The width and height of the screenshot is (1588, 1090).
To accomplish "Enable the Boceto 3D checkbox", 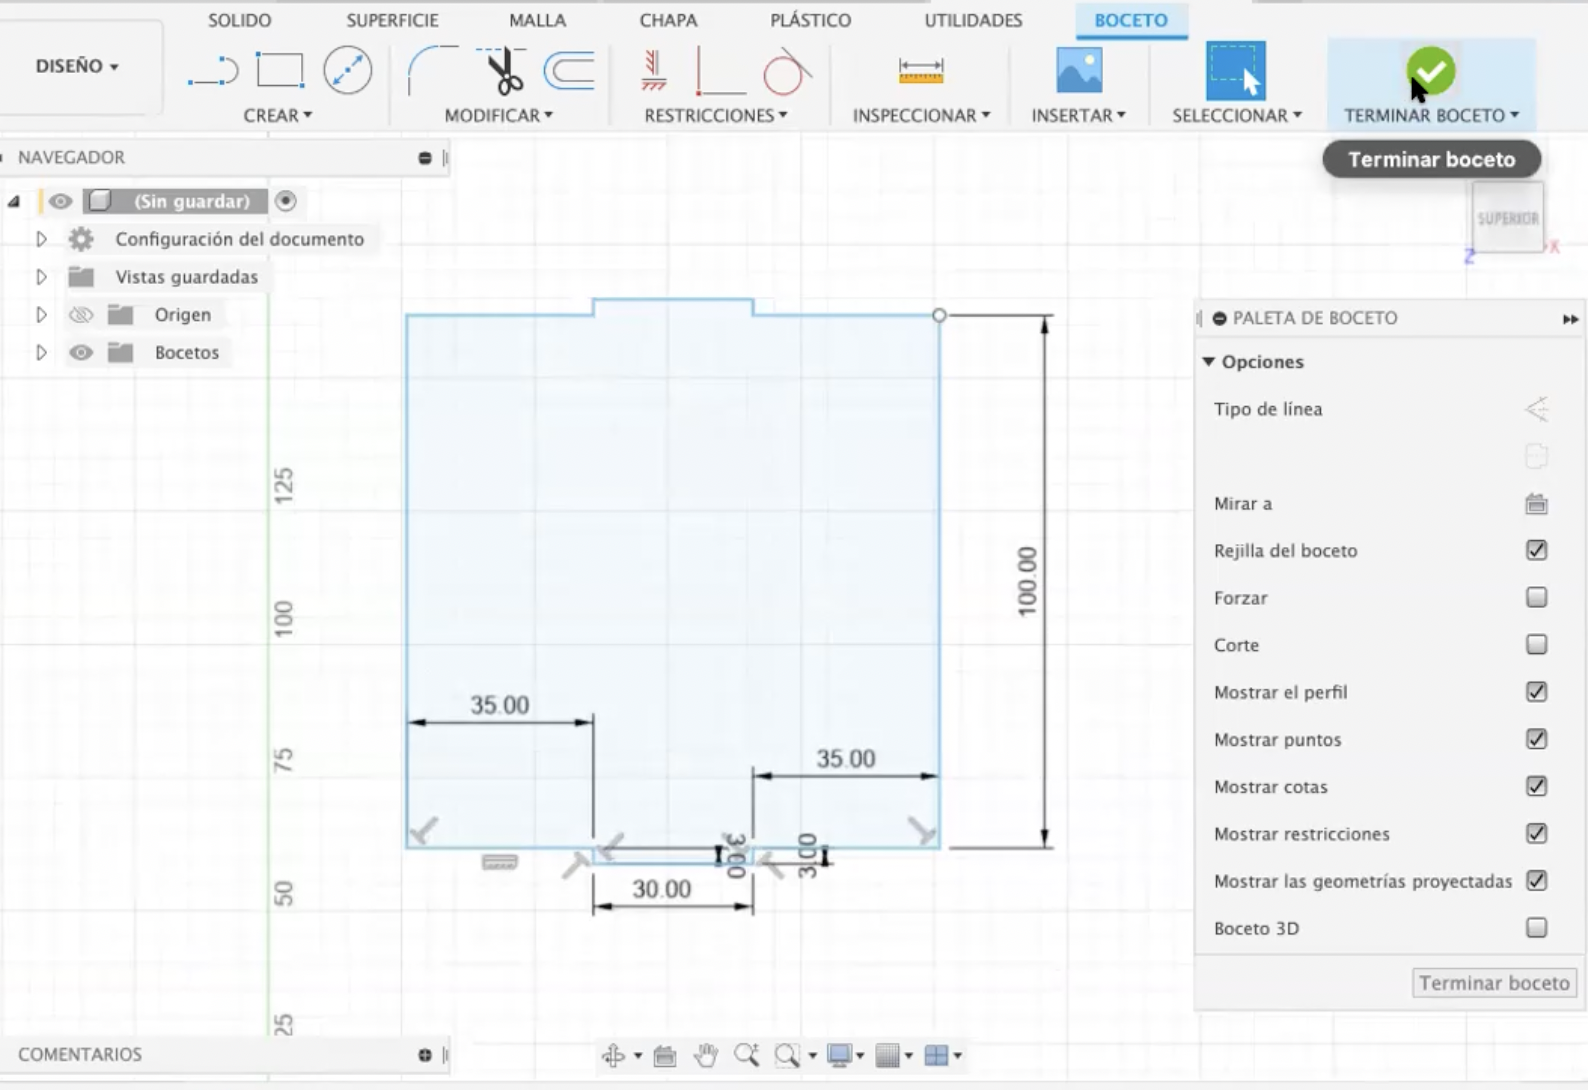I will pyautogui.click(x=1537, y=927).
